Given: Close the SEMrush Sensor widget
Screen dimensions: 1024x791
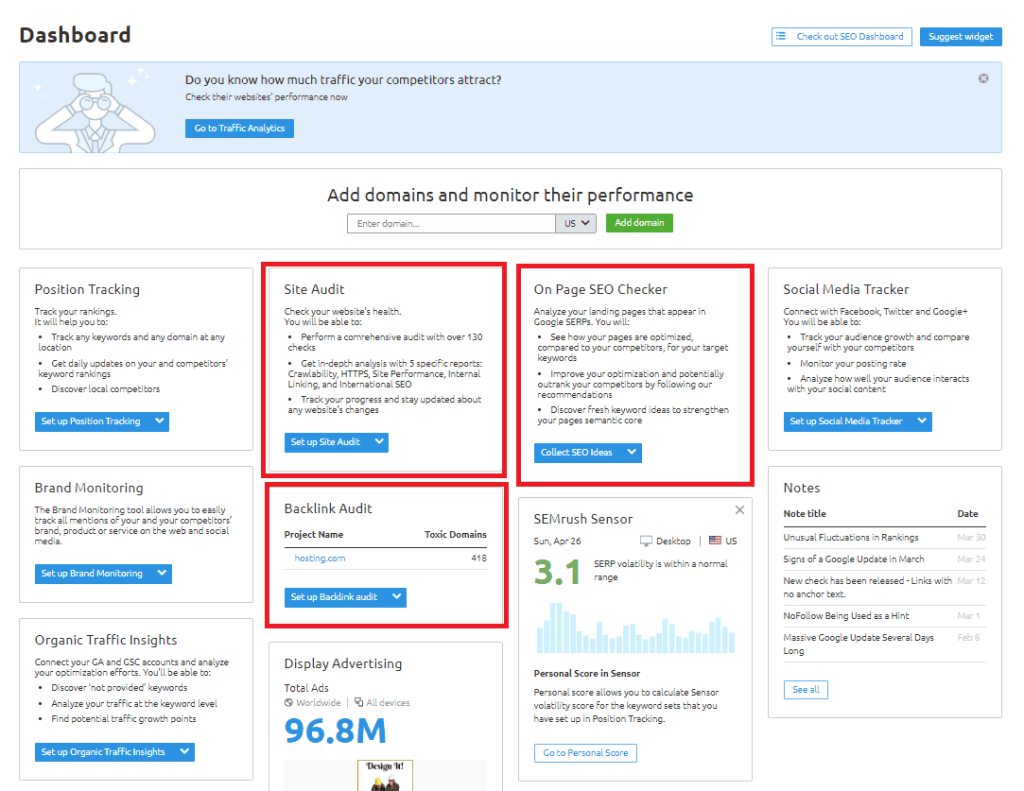Looking at the screenshot, I should click(739, 509).
